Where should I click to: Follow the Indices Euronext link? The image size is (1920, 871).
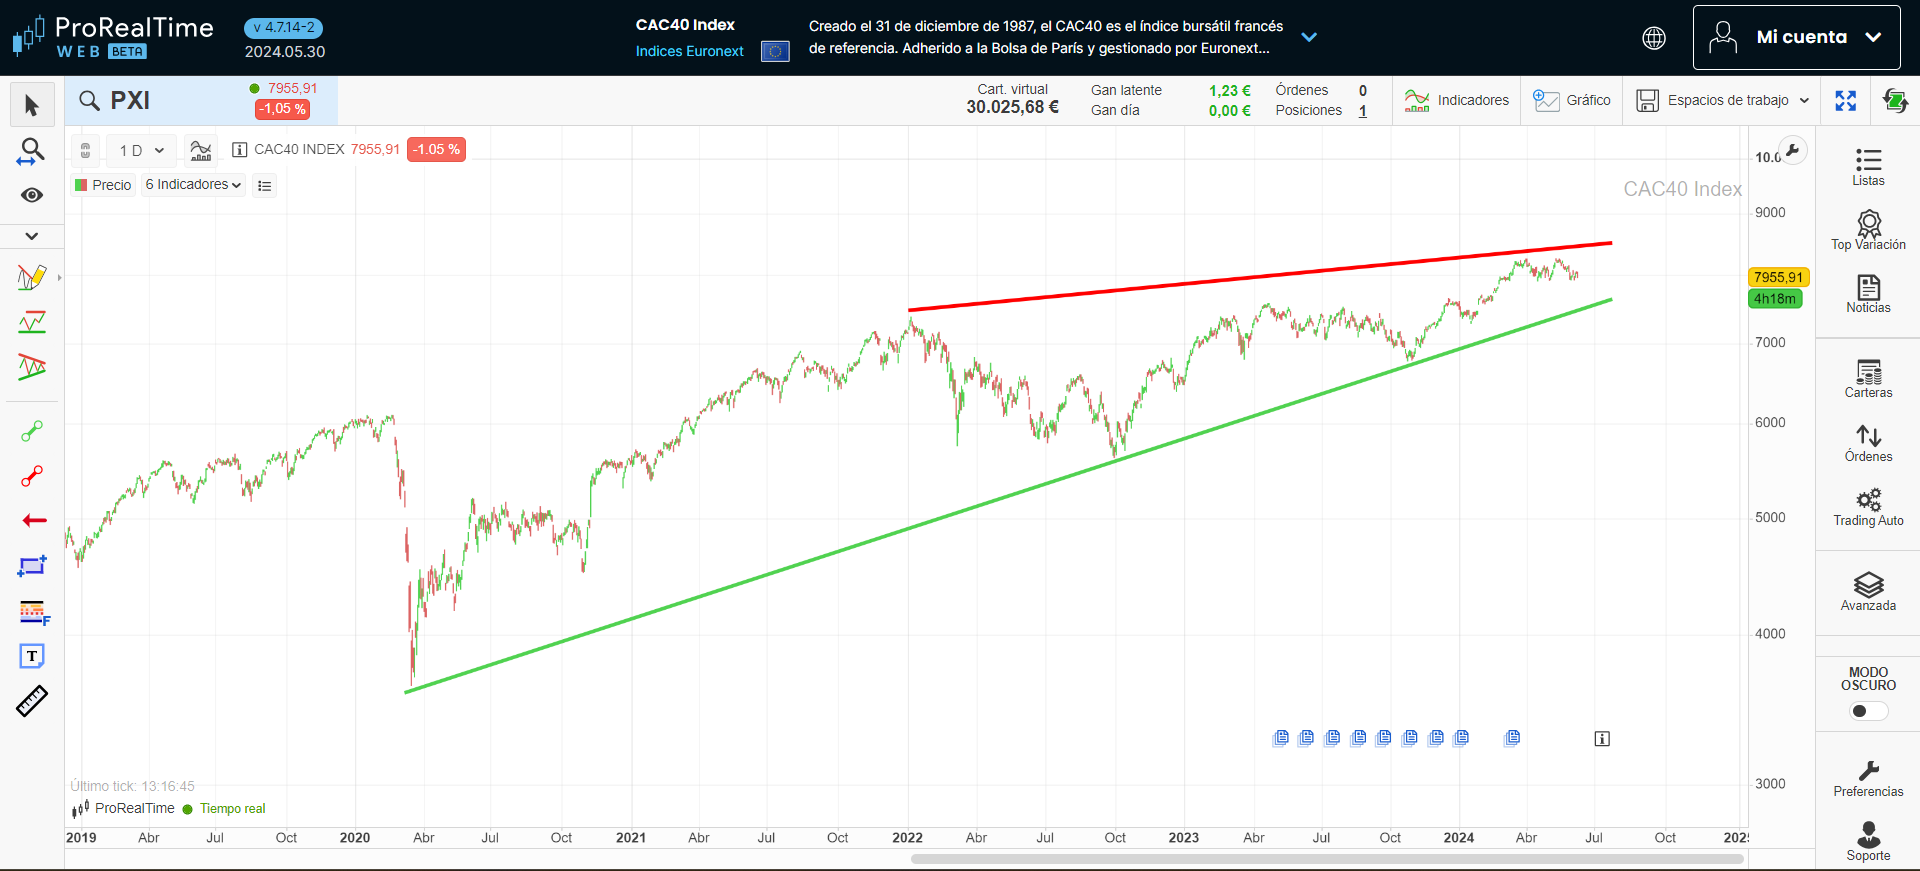(x=689, y=51)
